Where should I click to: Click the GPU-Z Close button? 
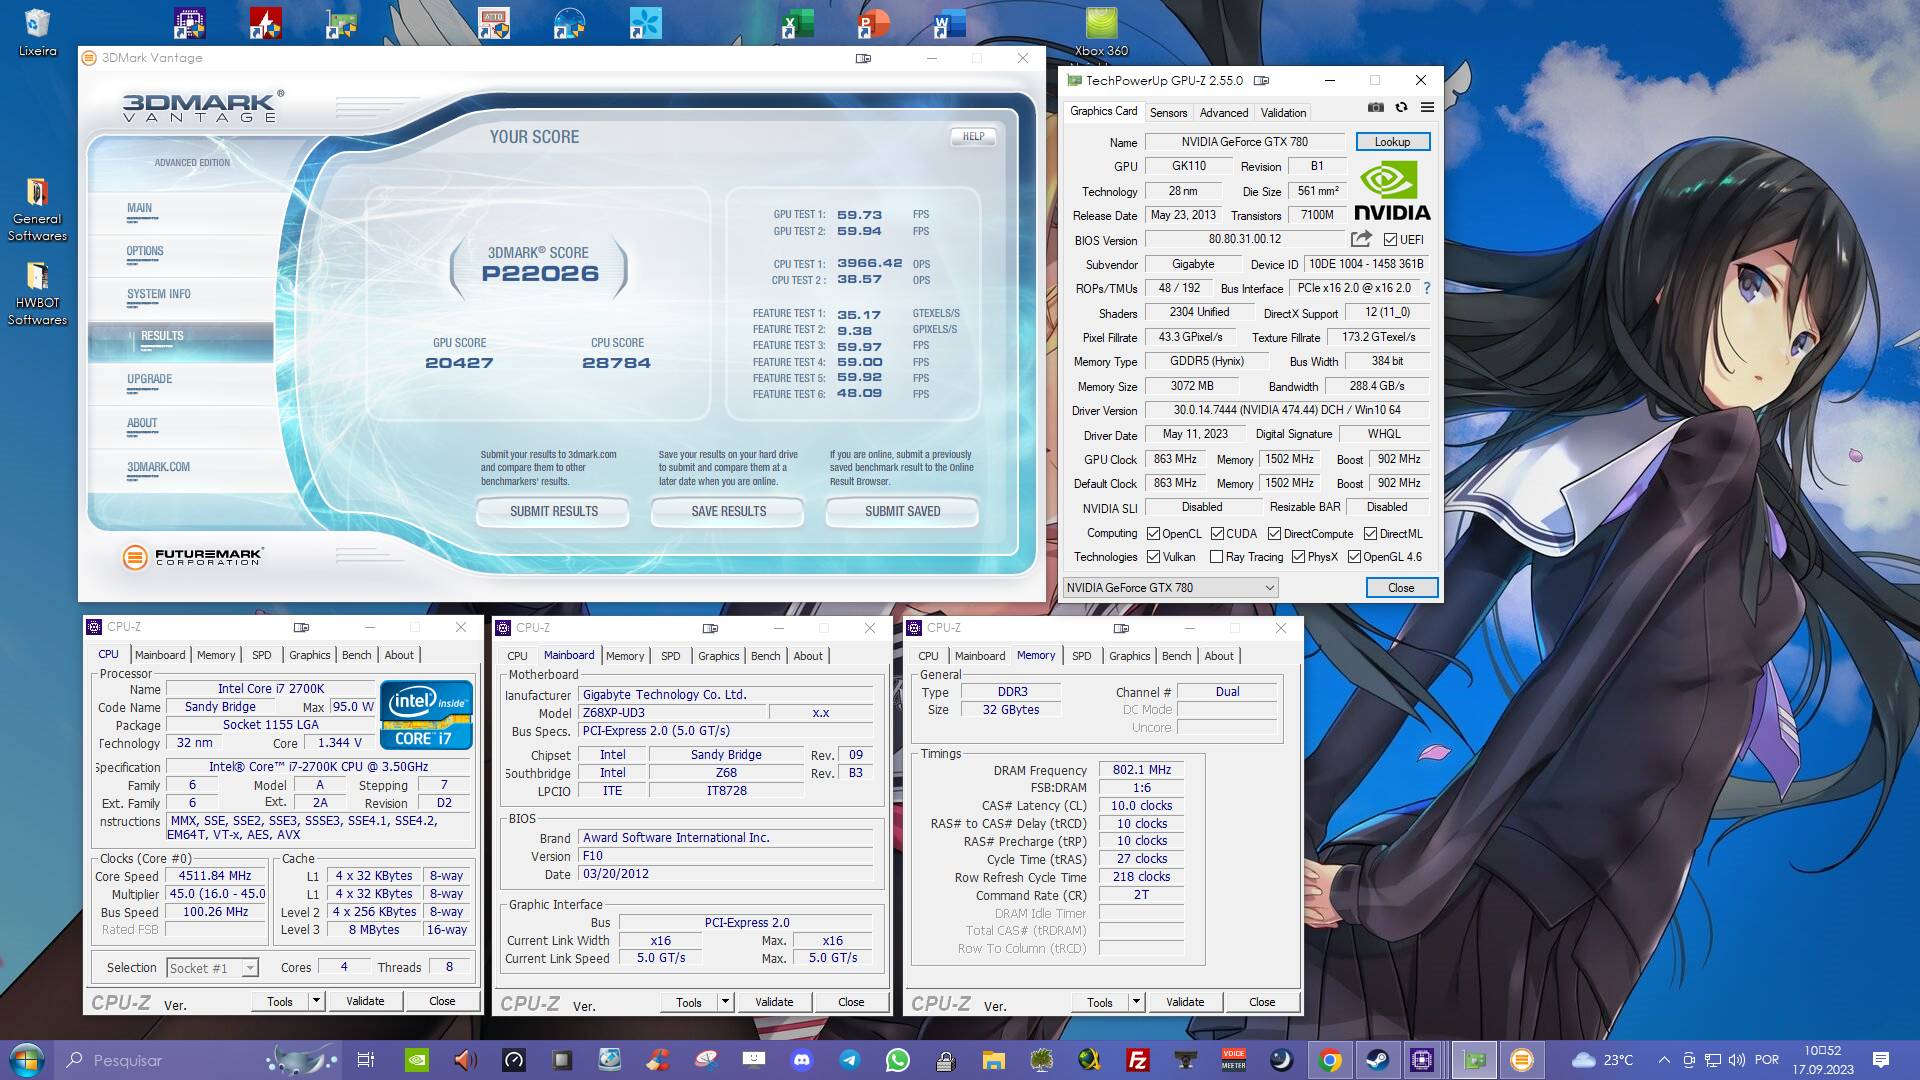click(1401, 588)
